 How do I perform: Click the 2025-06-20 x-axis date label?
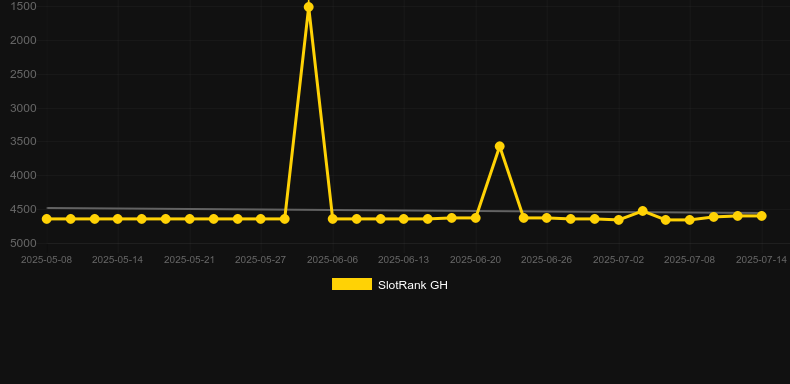pyautogui.click(x=475, y=260)
